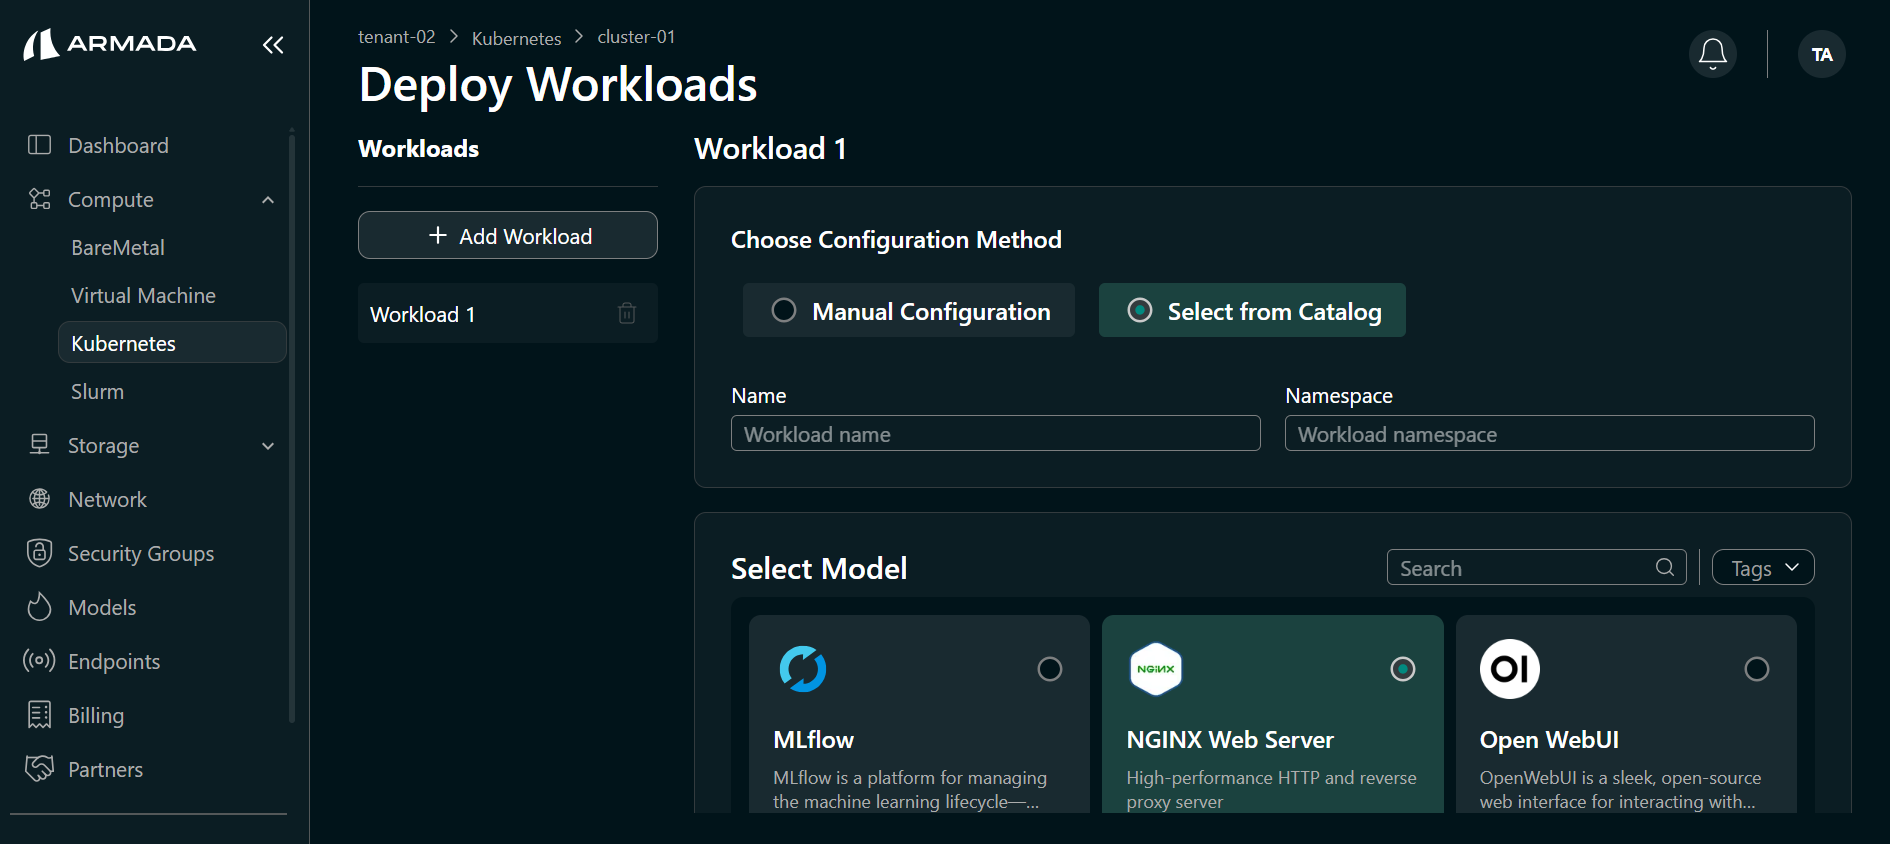Click the Models flame icon
Image resolution: width=1890 pixels, height=844 pixels.
[40, 607]
